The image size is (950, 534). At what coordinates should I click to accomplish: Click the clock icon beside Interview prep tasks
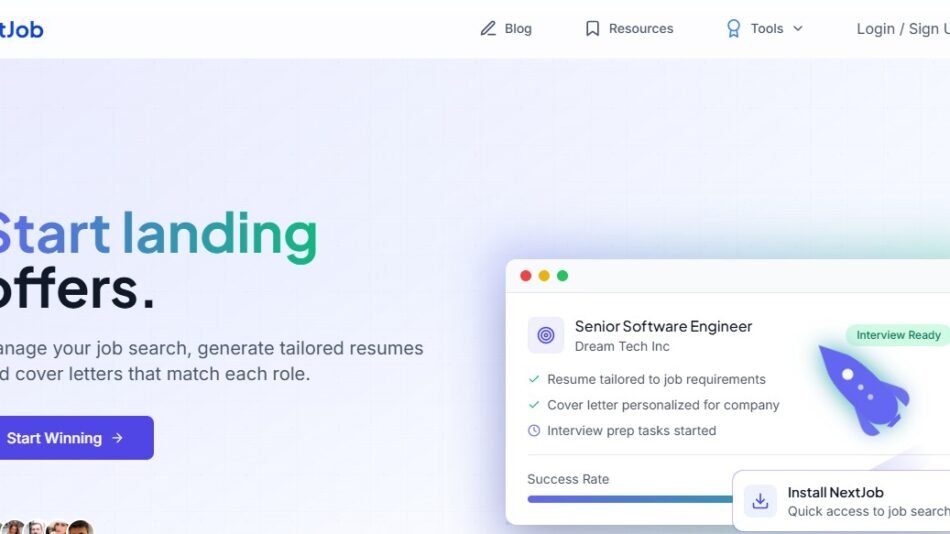pyautogui.click(x=534, y=431)
